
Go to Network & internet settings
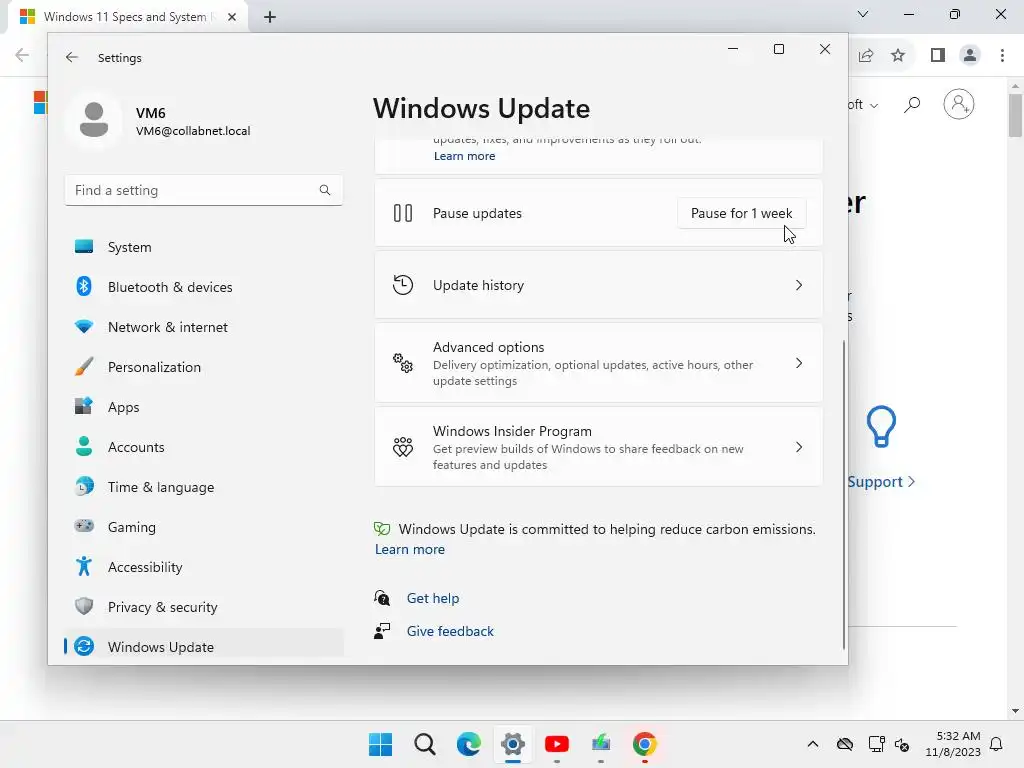(204, 327)
